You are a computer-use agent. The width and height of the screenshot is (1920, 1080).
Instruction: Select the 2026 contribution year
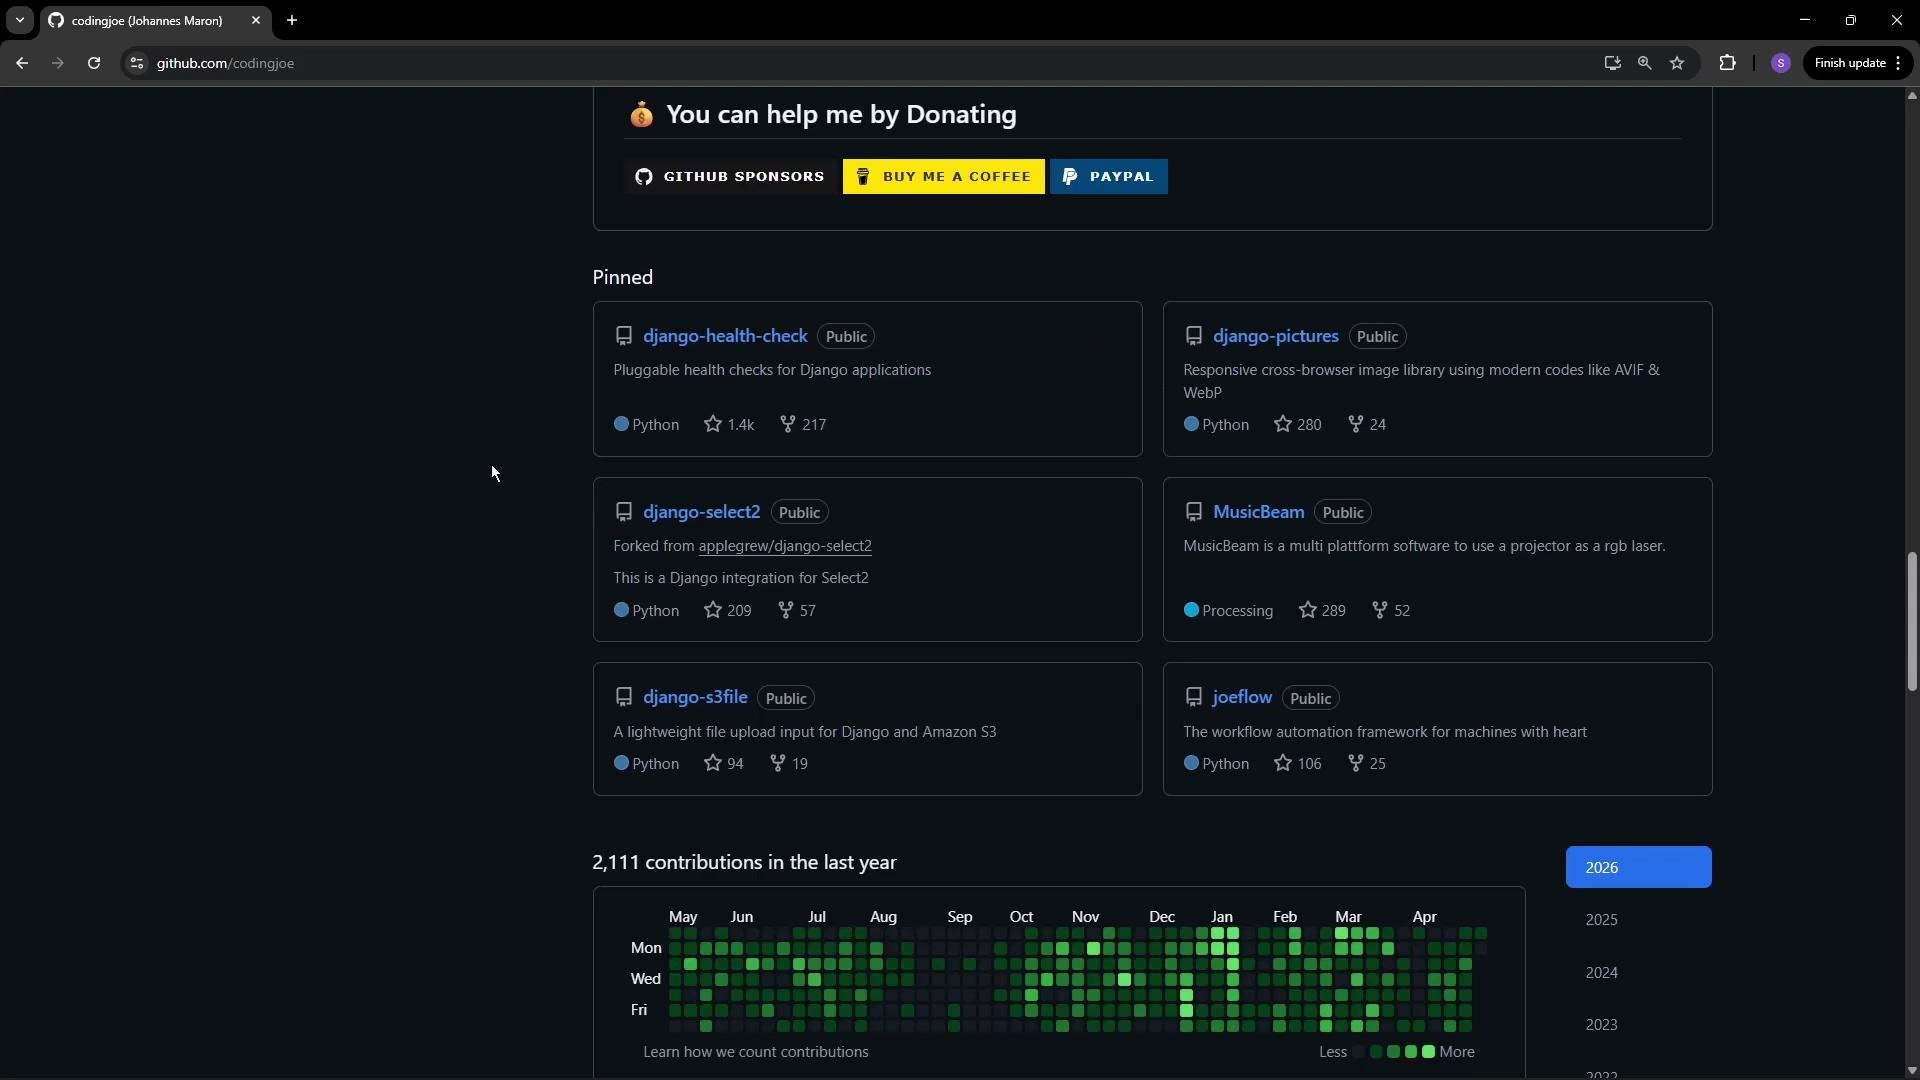1638,867
